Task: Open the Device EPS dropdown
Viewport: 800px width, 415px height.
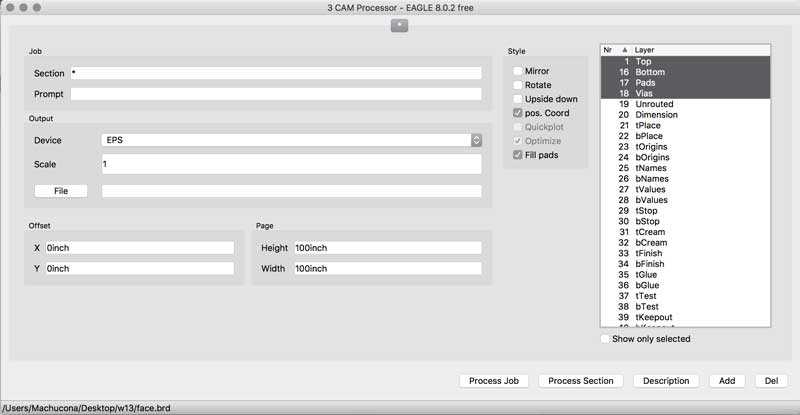Action: [291, 140]
